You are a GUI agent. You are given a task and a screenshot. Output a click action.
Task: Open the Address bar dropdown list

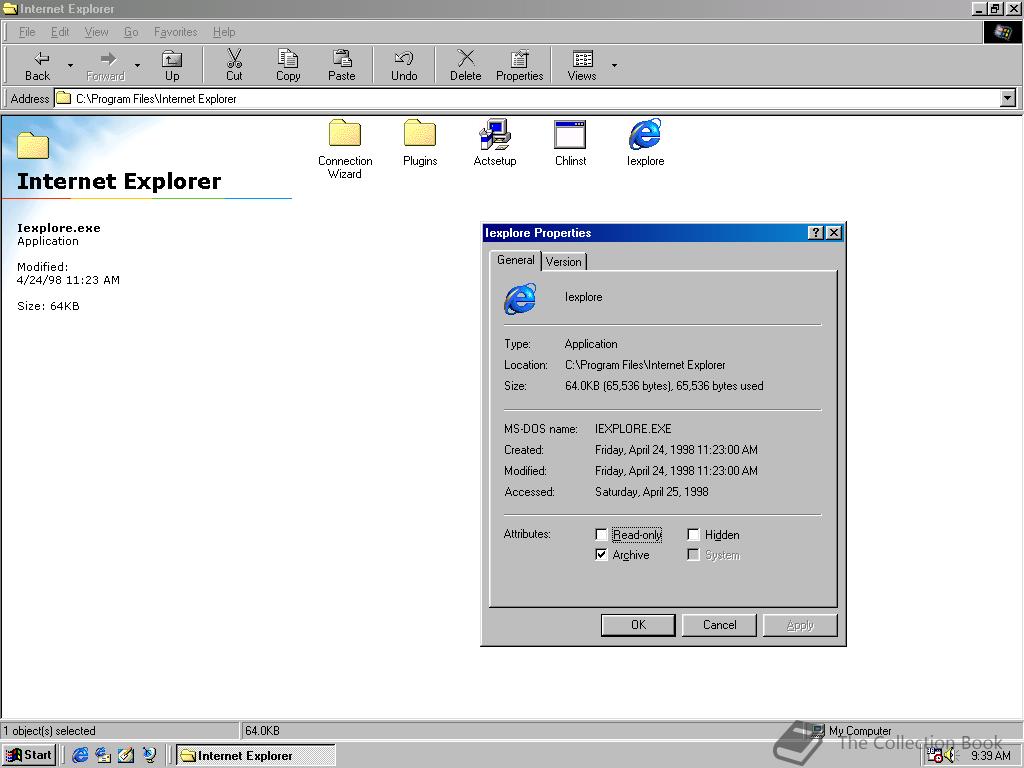(x=1008, y=99)
